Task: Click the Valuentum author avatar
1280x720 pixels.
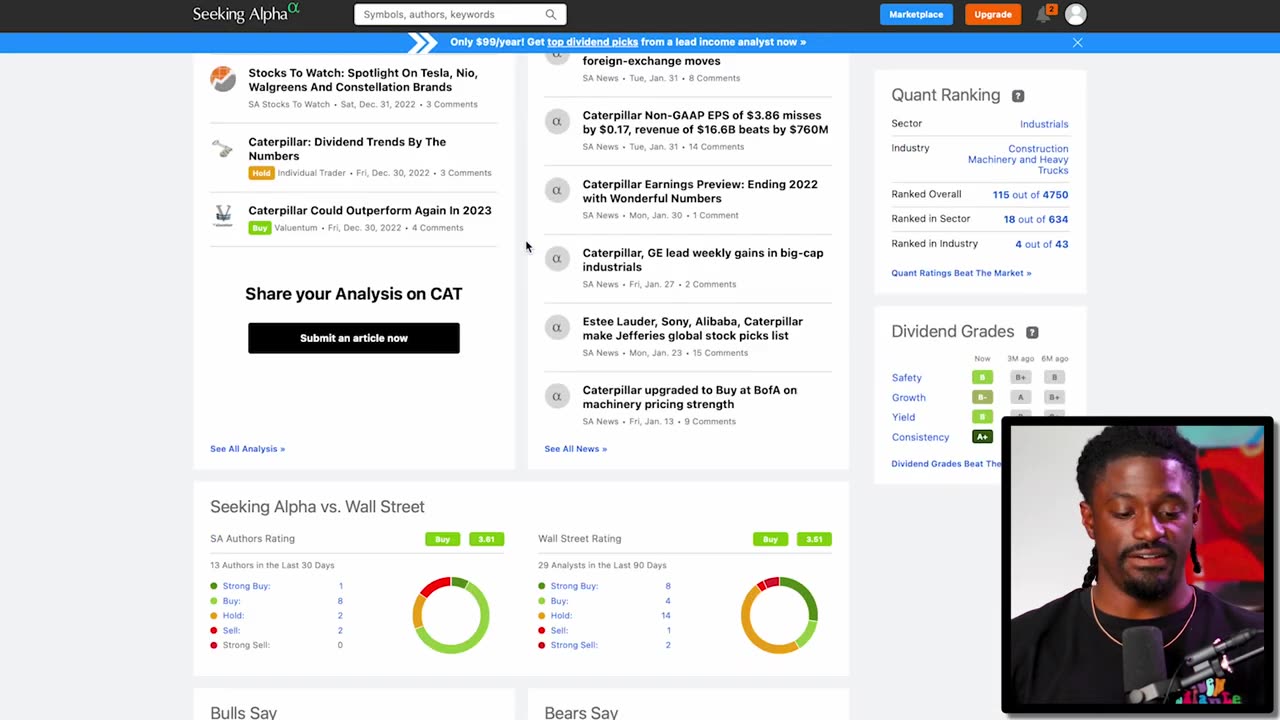Action: pyautogui.click(x=223, y=216)
